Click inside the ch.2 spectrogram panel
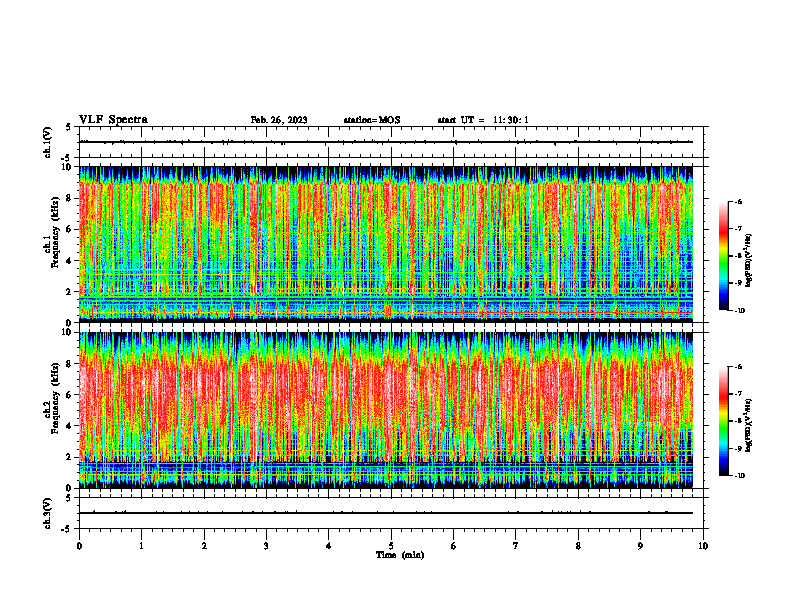Viewport: 792px width, 612px height. click(x=385, y=410)
